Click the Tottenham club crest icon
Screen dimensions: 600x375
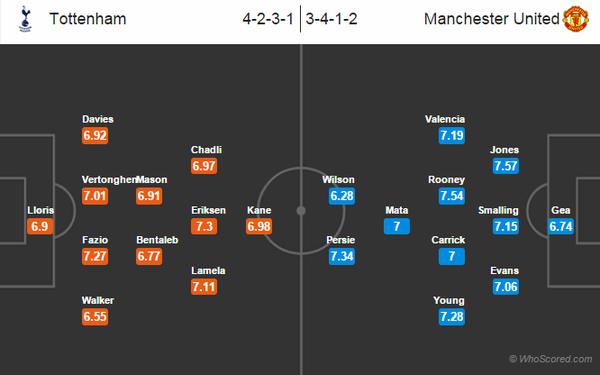pos(25,19)
